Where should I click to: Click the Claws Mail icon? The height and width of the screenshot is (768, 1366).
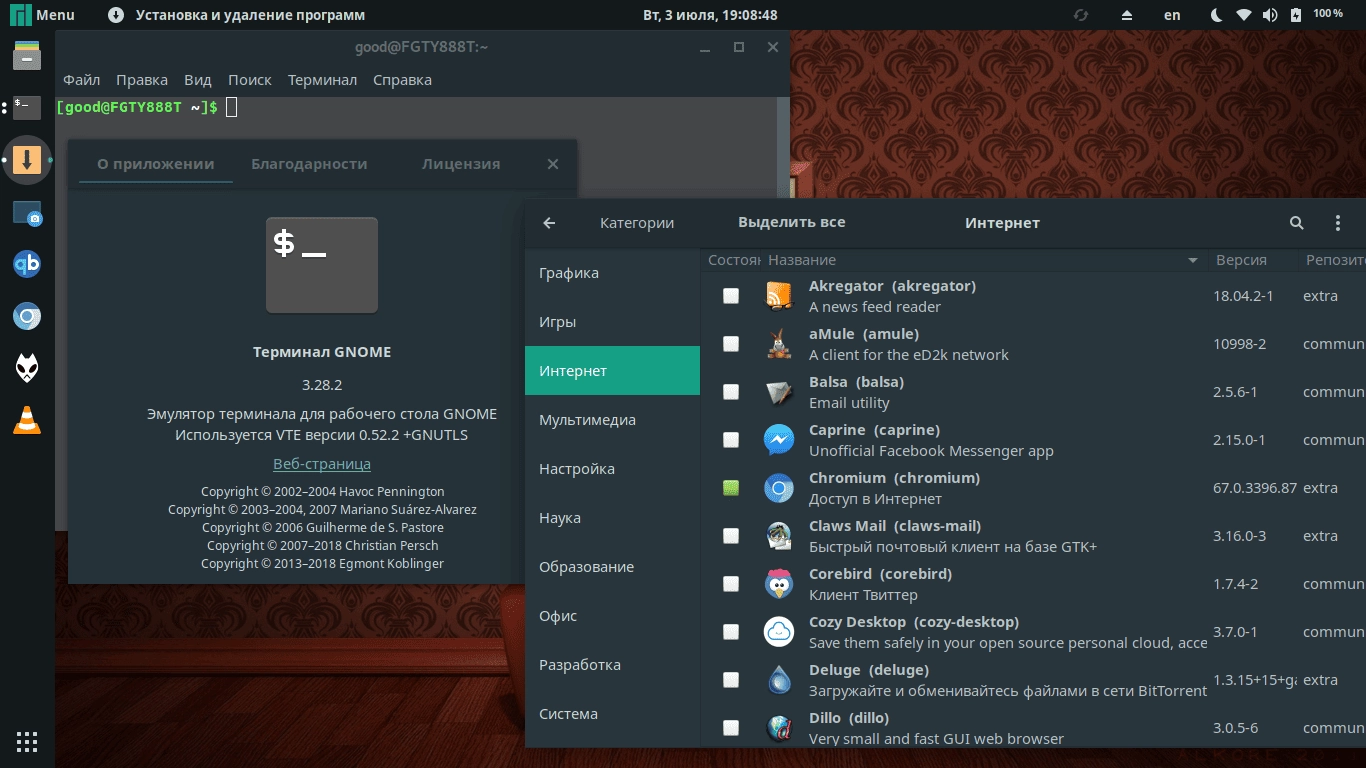(779, 536)
